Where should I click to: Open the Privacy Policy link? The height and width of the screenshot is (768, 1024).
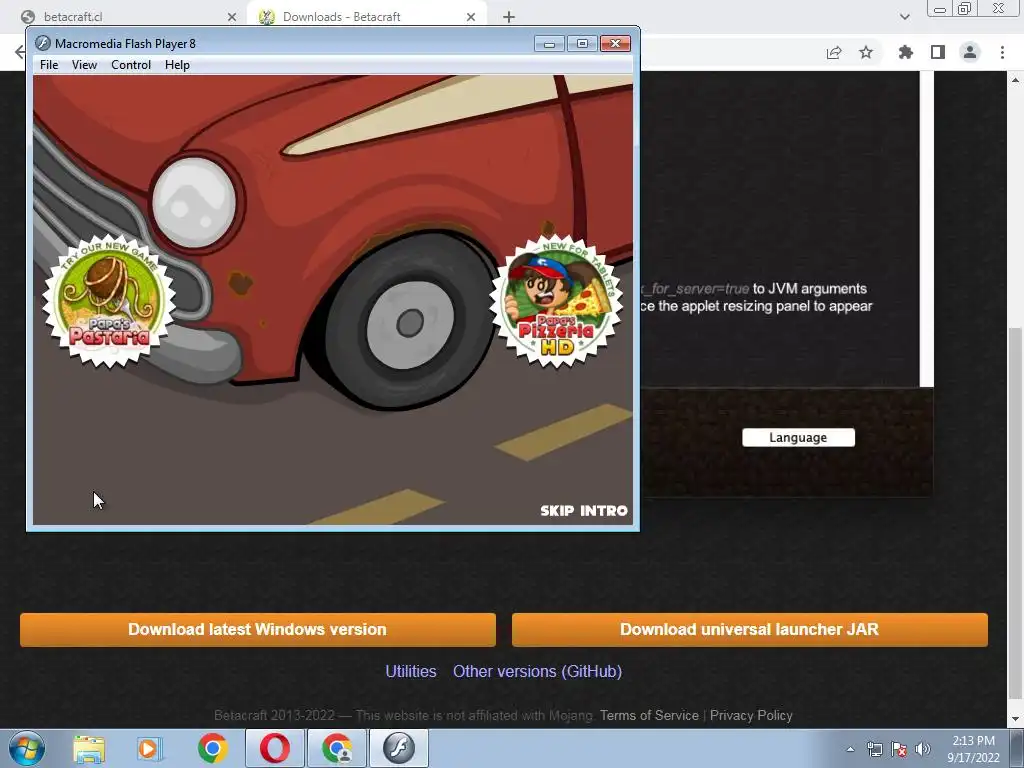(x=751, y=715)
